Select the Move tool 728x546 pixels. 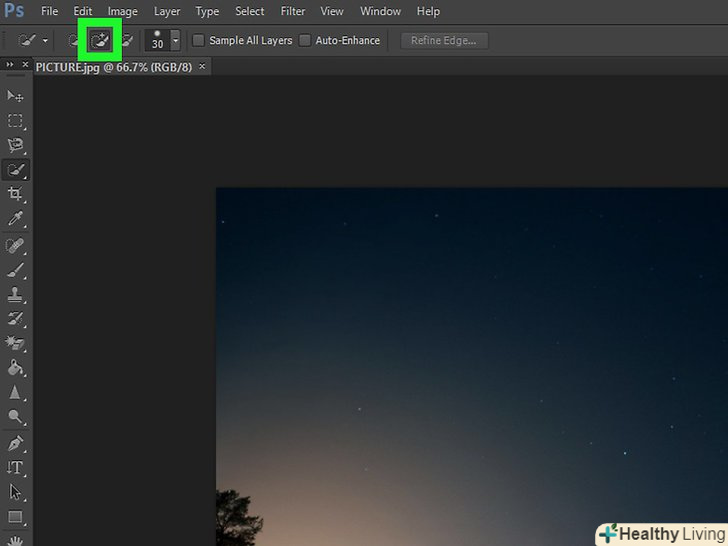pos(15,96)
